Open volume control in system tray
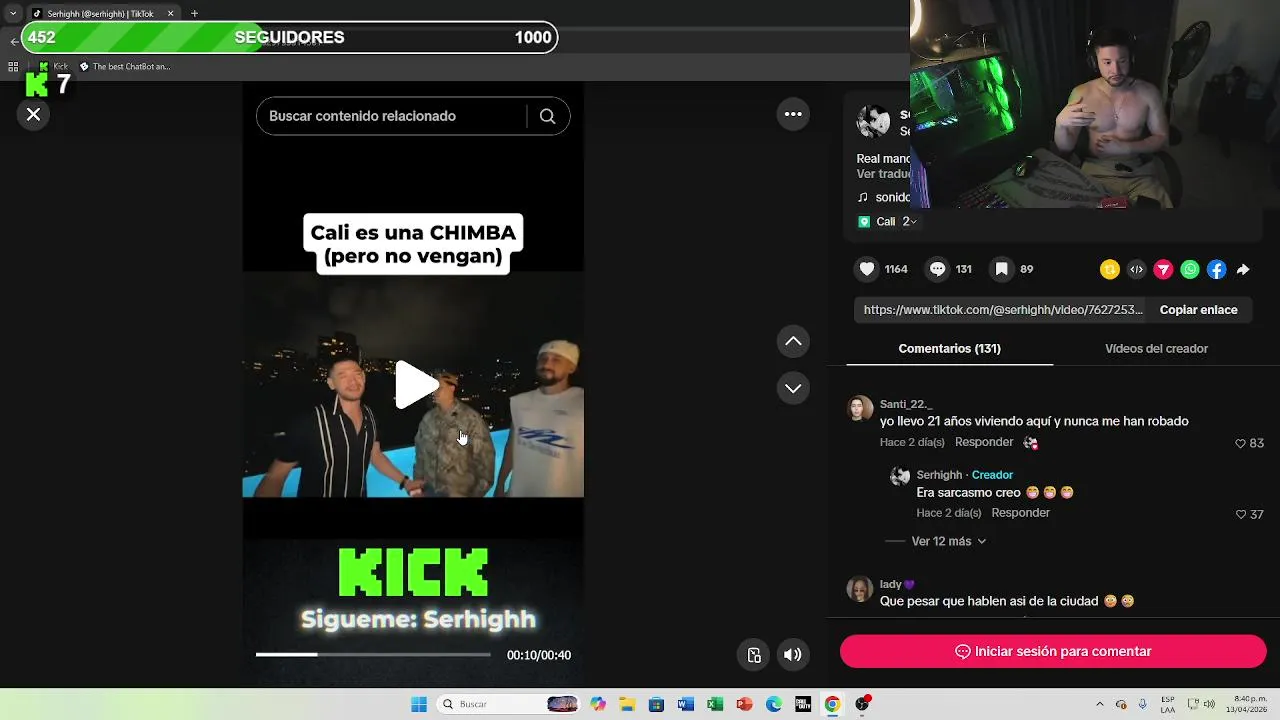The image size is (1280, 720). click(x=1209, y=704)
